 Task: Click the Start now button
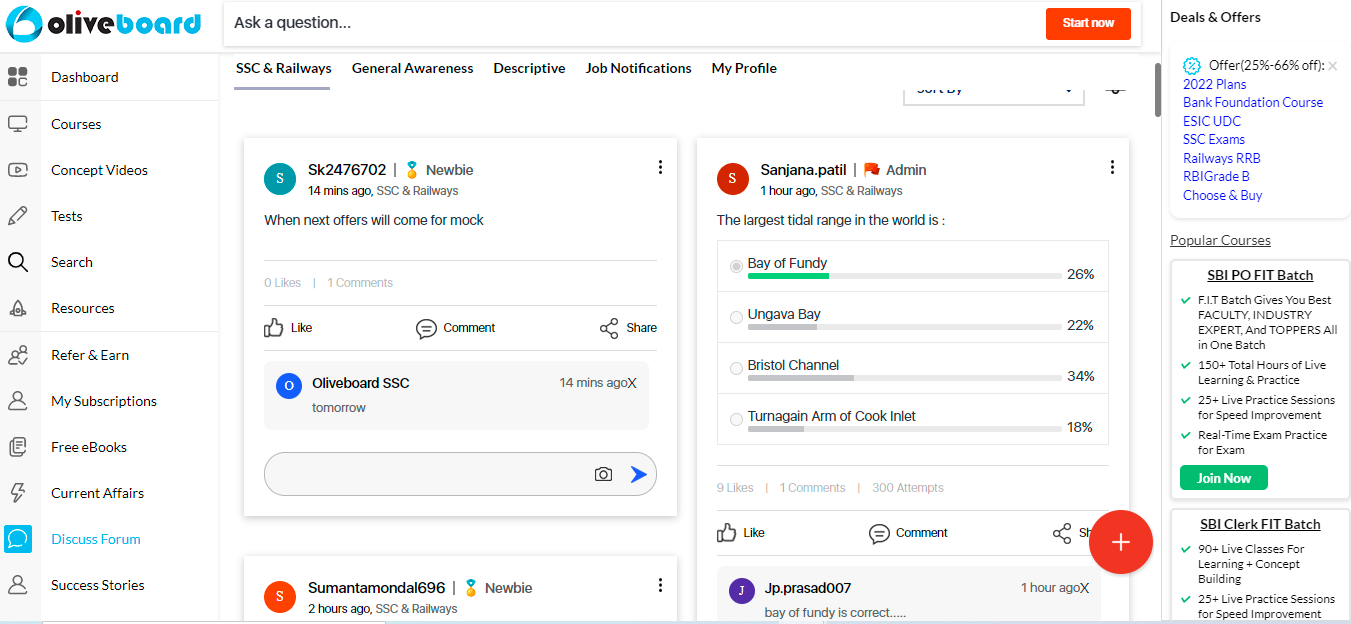1088,23
